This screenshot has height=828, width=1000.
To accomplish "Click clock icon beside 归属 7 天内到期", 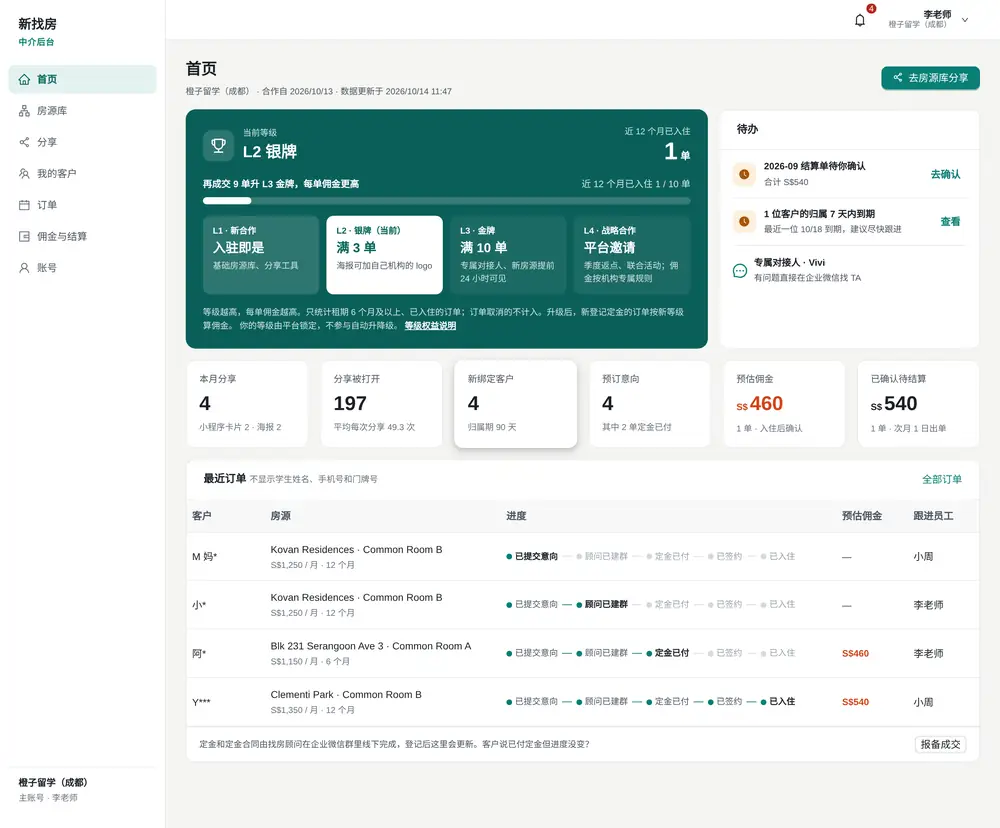I will (744, 221).
